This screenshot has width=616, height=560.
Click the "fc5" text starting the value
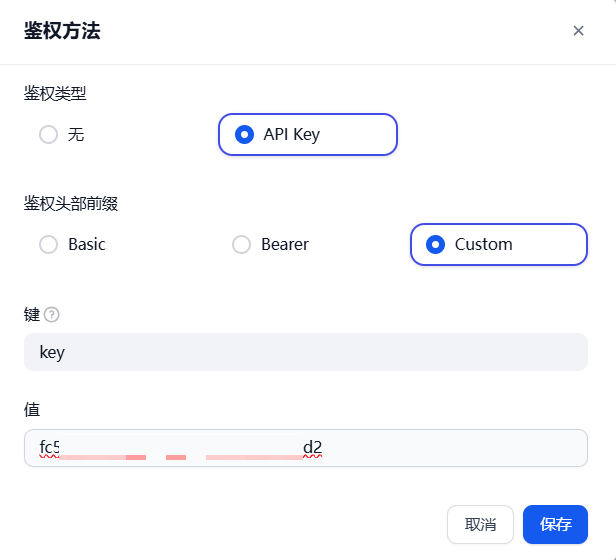click(x=50, y=447)
